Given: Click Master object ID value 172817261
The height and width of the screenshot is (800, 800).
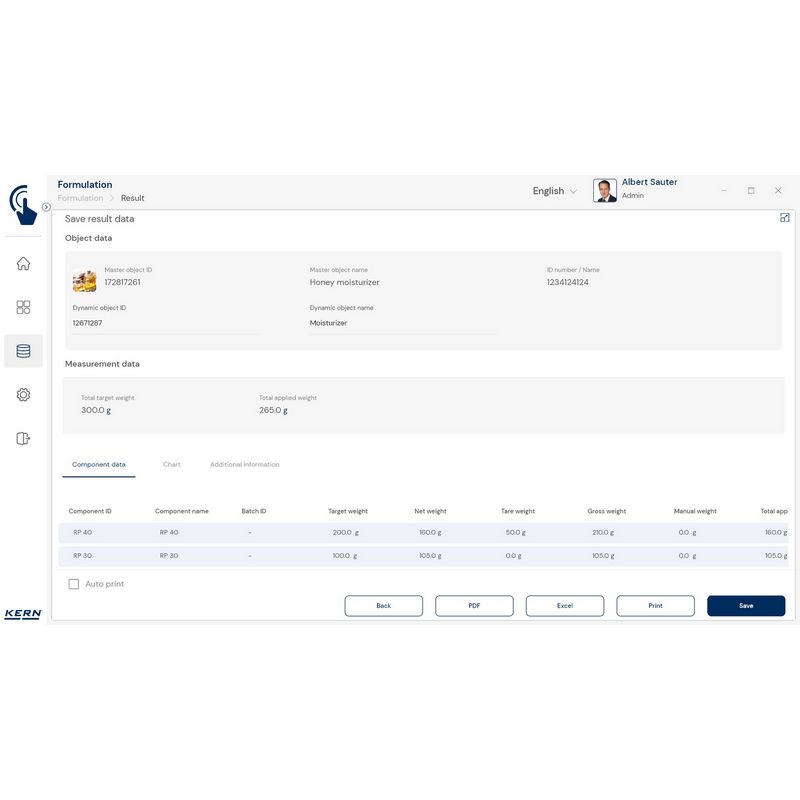Looking at the screenshot, I should click(x=122, y=282).
